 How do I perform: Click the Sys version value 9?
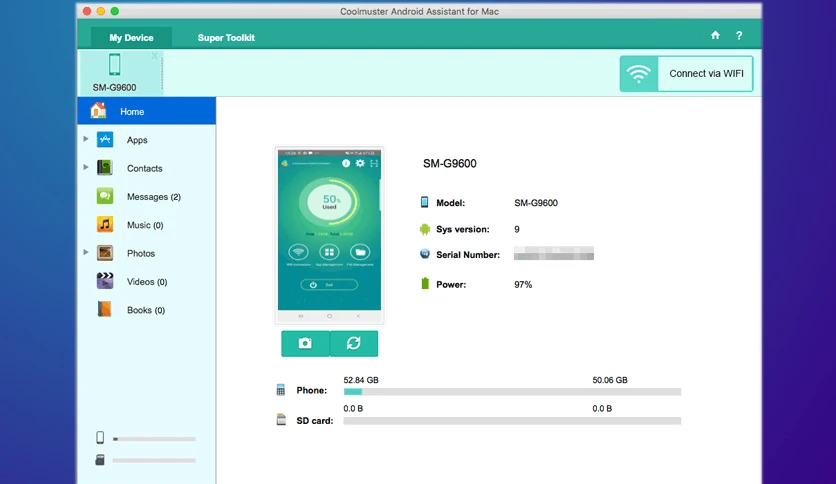click(517, 229)
